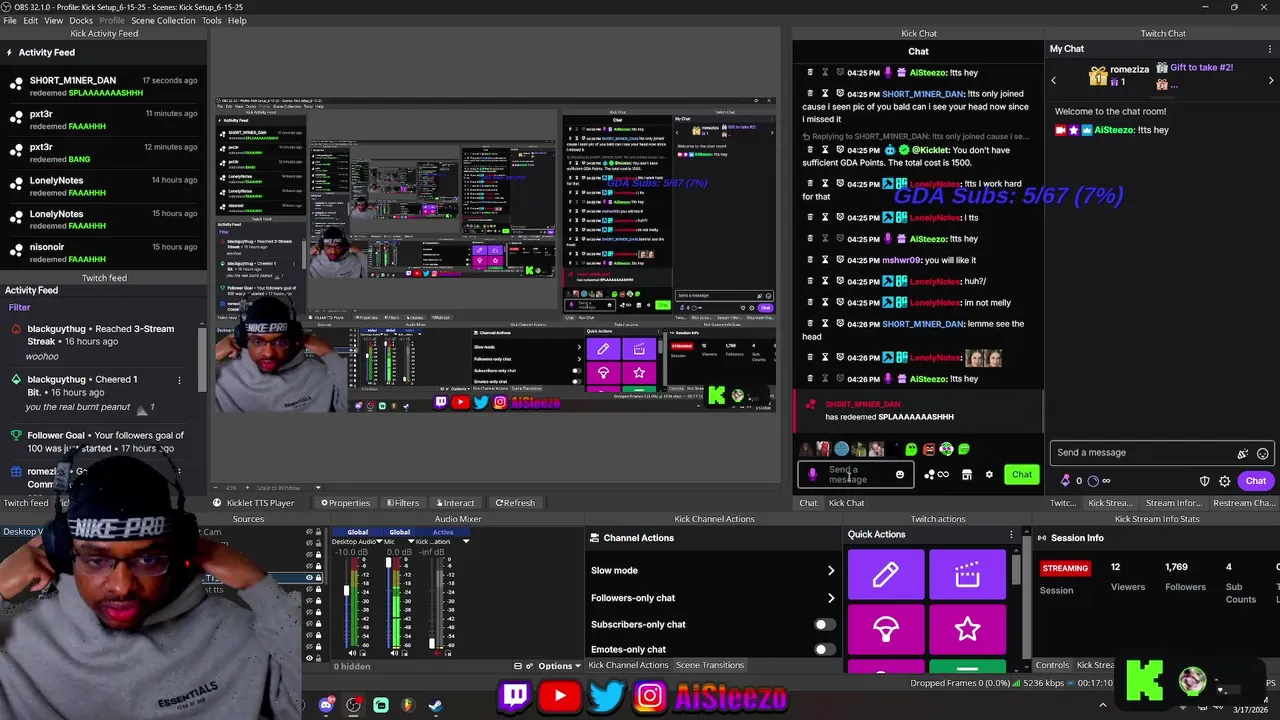Open Twitch chat settings gear
The width and height of the screenshot is (1280, 720).
click(x=1224, y=481)
